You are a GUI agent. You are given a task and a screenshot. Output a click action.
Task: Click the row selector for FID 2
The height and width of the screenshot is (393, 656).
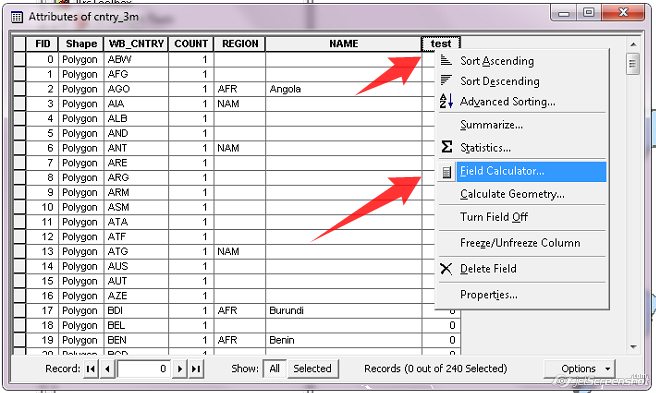click(19, 89)
